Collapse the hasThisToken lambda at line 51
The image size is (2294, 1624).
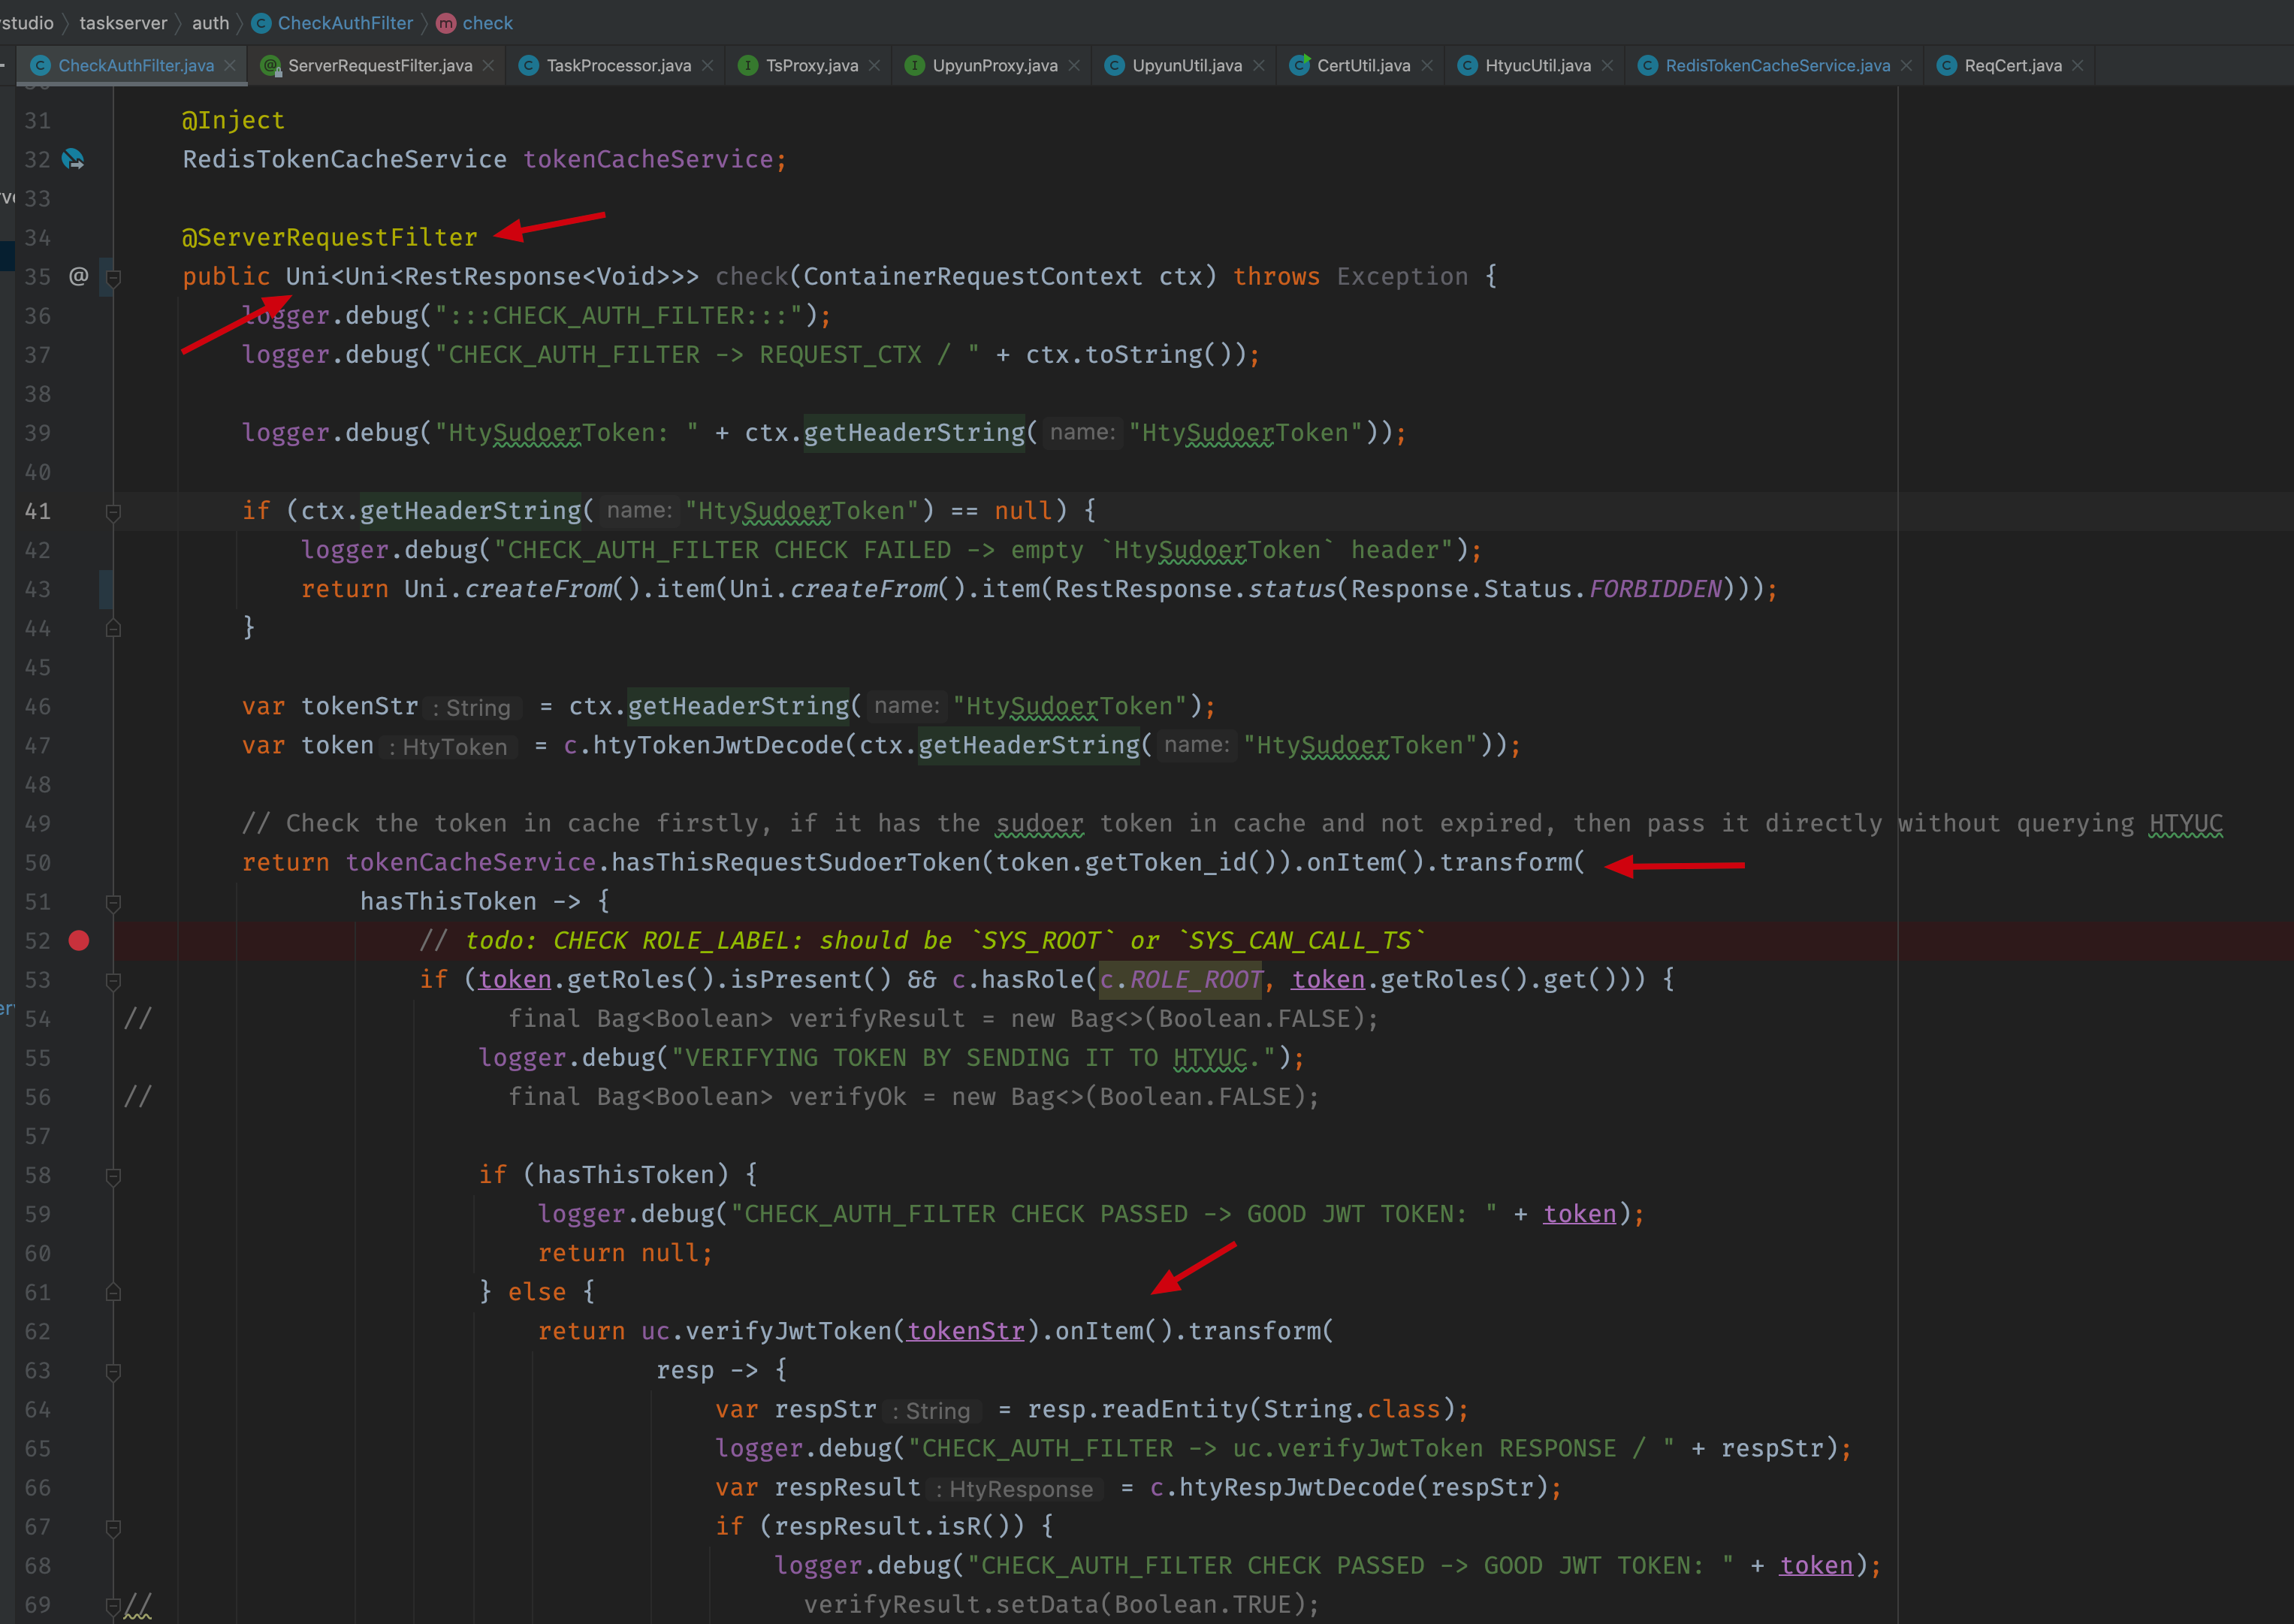(113, 902)
